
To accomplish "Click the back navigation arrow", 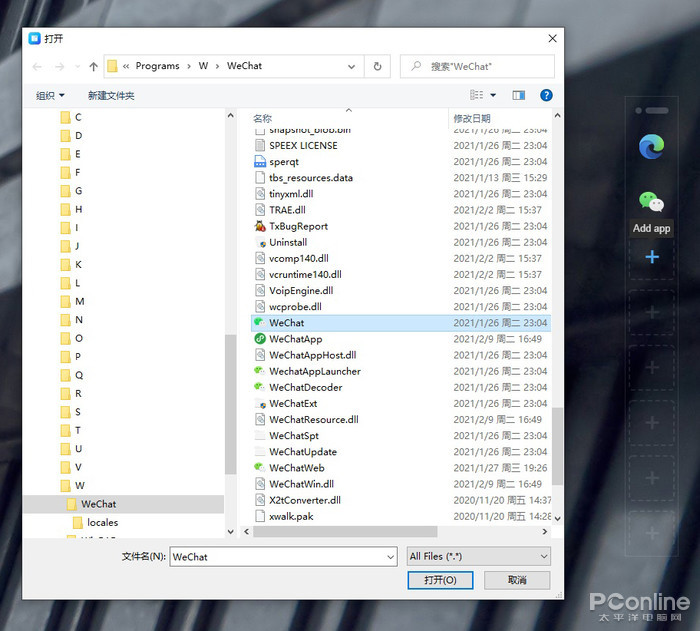I will [37, 67].
